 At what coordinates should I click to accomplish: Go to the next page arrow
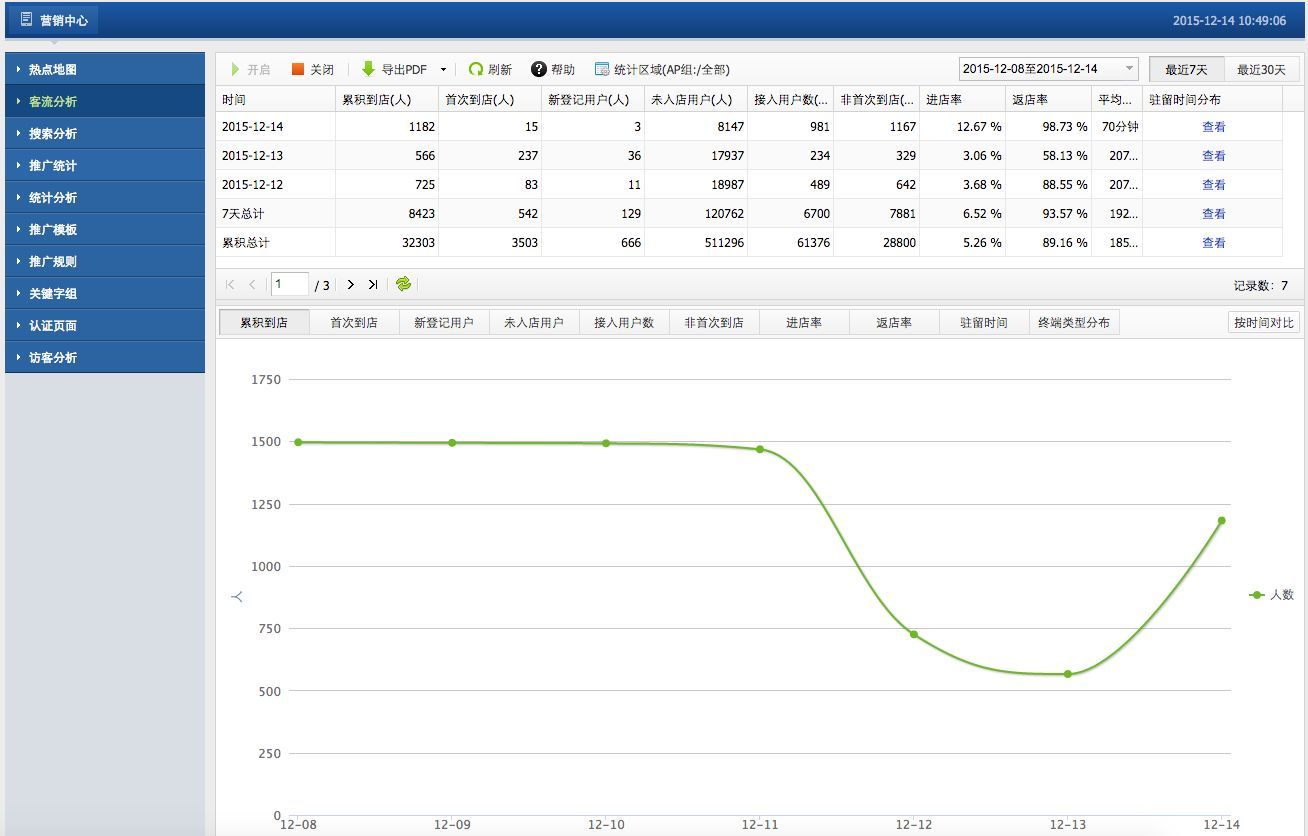pyautogui.click(x=350, y=284)
